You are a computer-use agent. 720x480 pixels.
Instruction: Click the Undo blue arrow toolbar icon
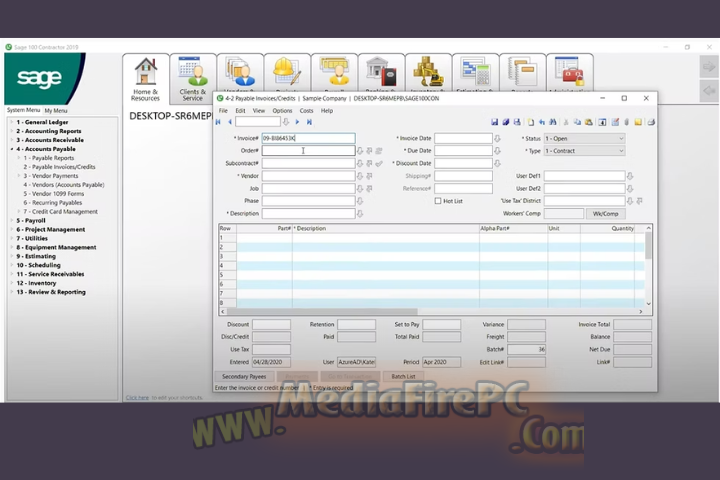[542, 122]
